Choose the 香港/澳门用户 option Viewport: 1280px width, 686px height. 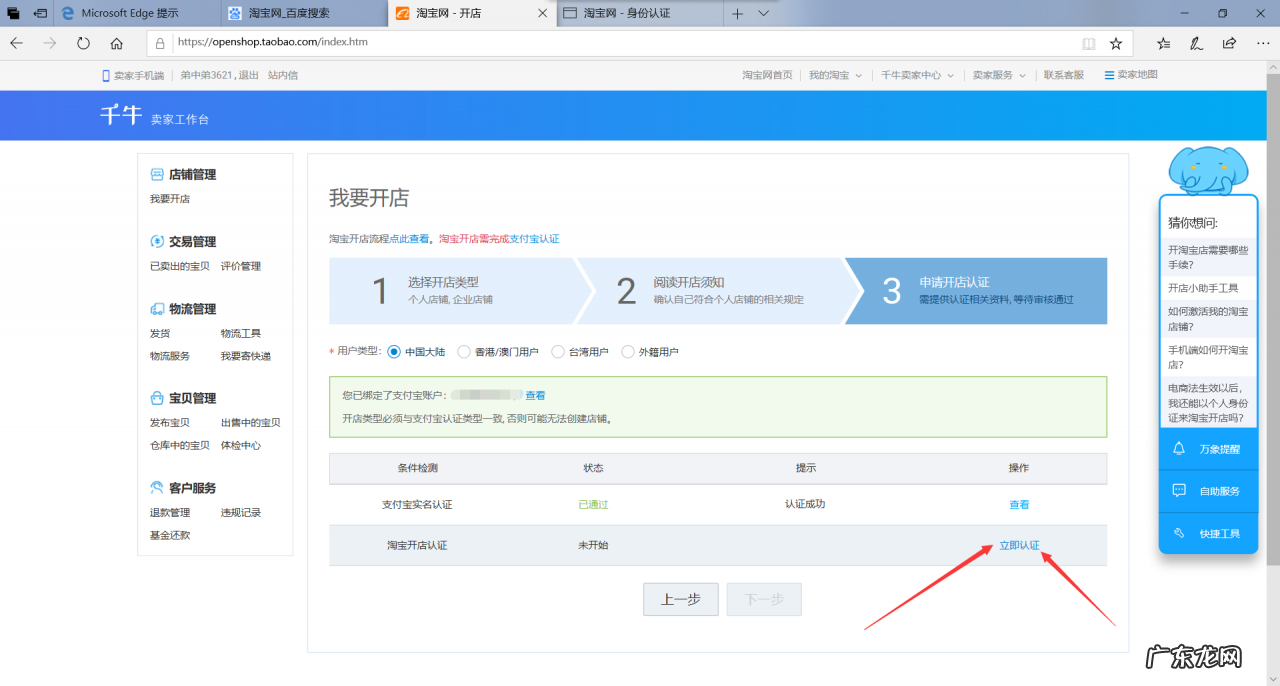coord(463,351)
